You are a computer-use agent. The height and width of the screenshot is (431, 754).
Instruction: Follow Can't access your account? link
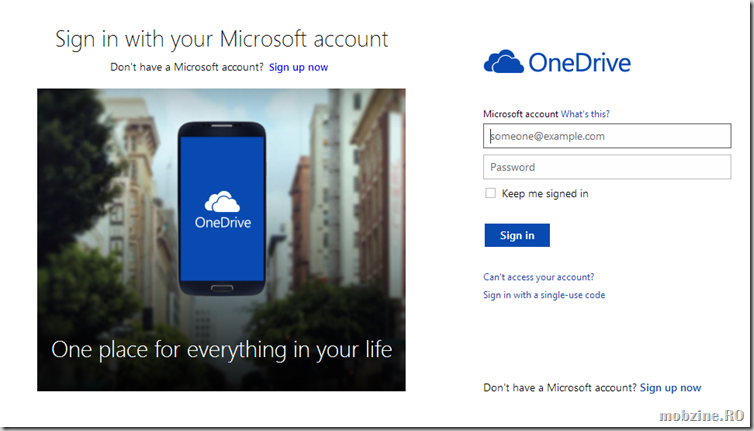coord(539,277)
